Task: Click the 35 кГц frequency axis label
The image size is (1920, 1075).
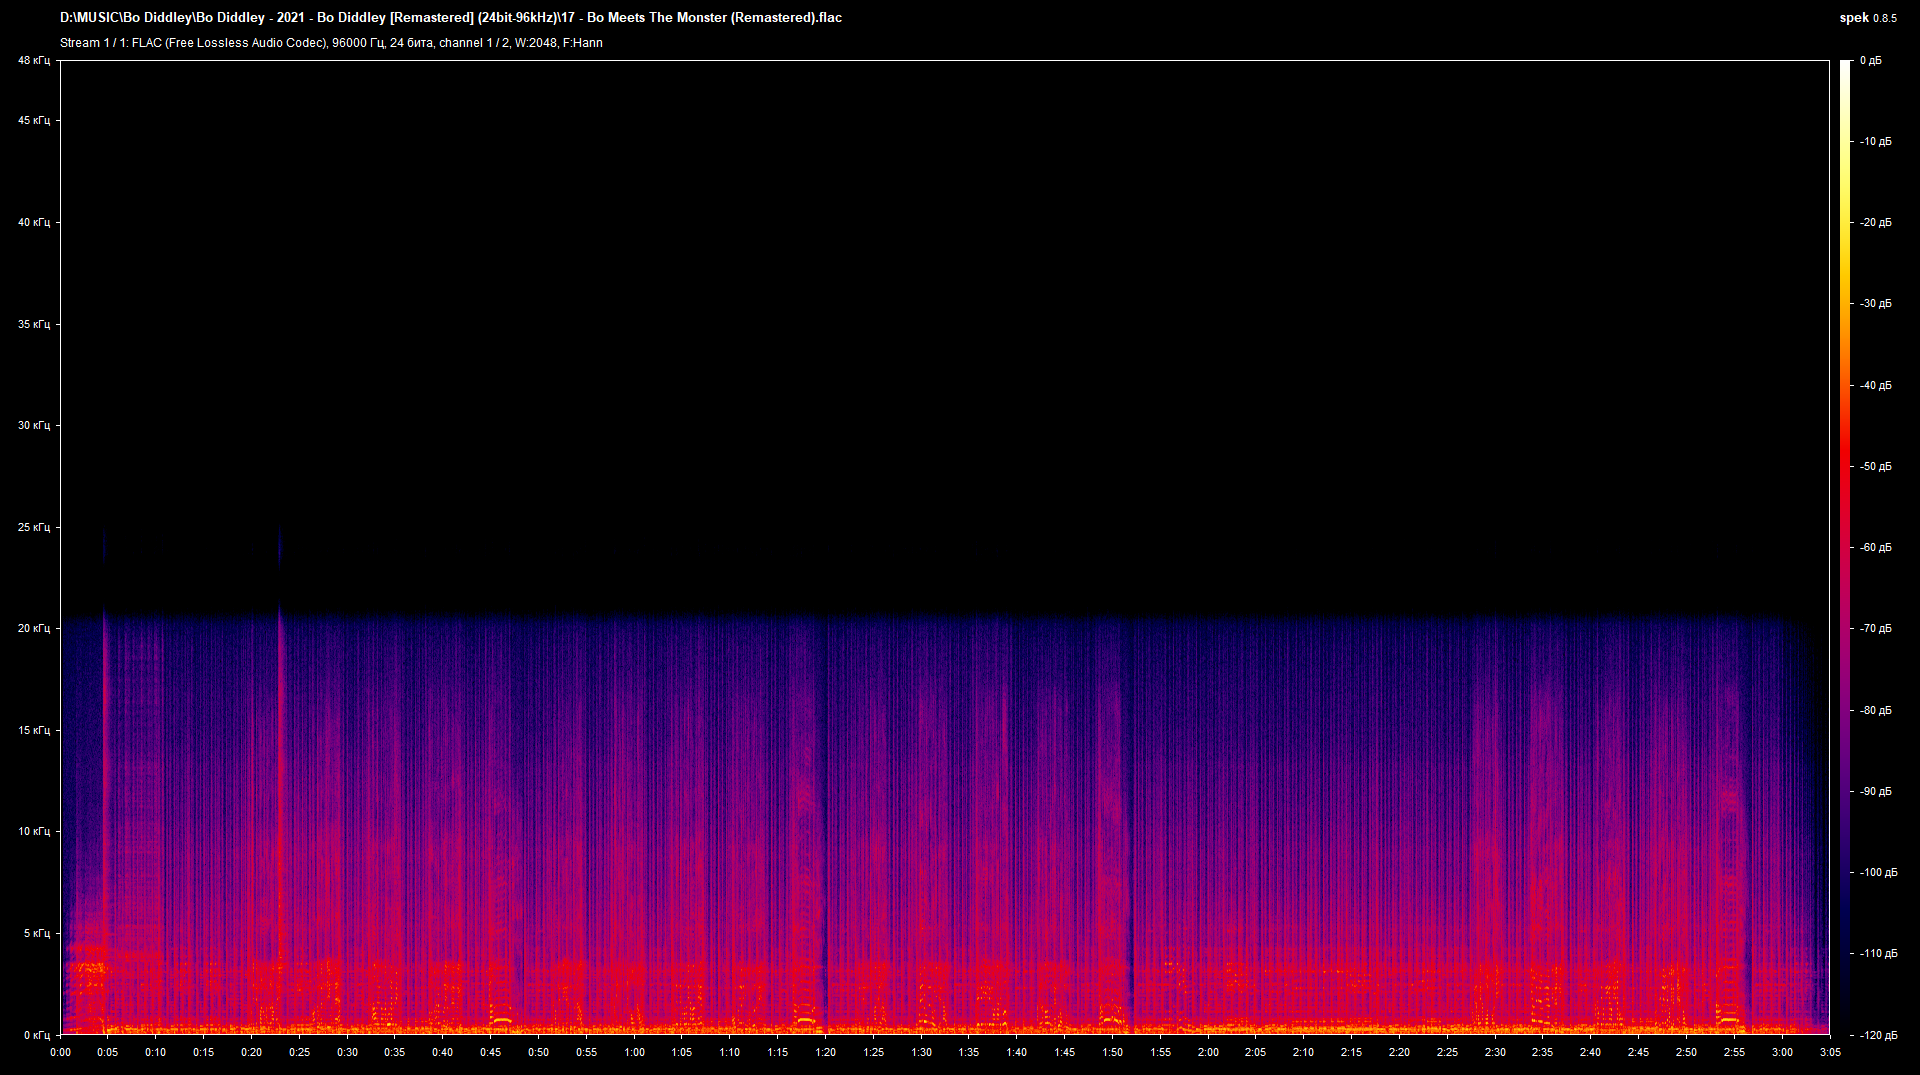Action: pos(33,325)
